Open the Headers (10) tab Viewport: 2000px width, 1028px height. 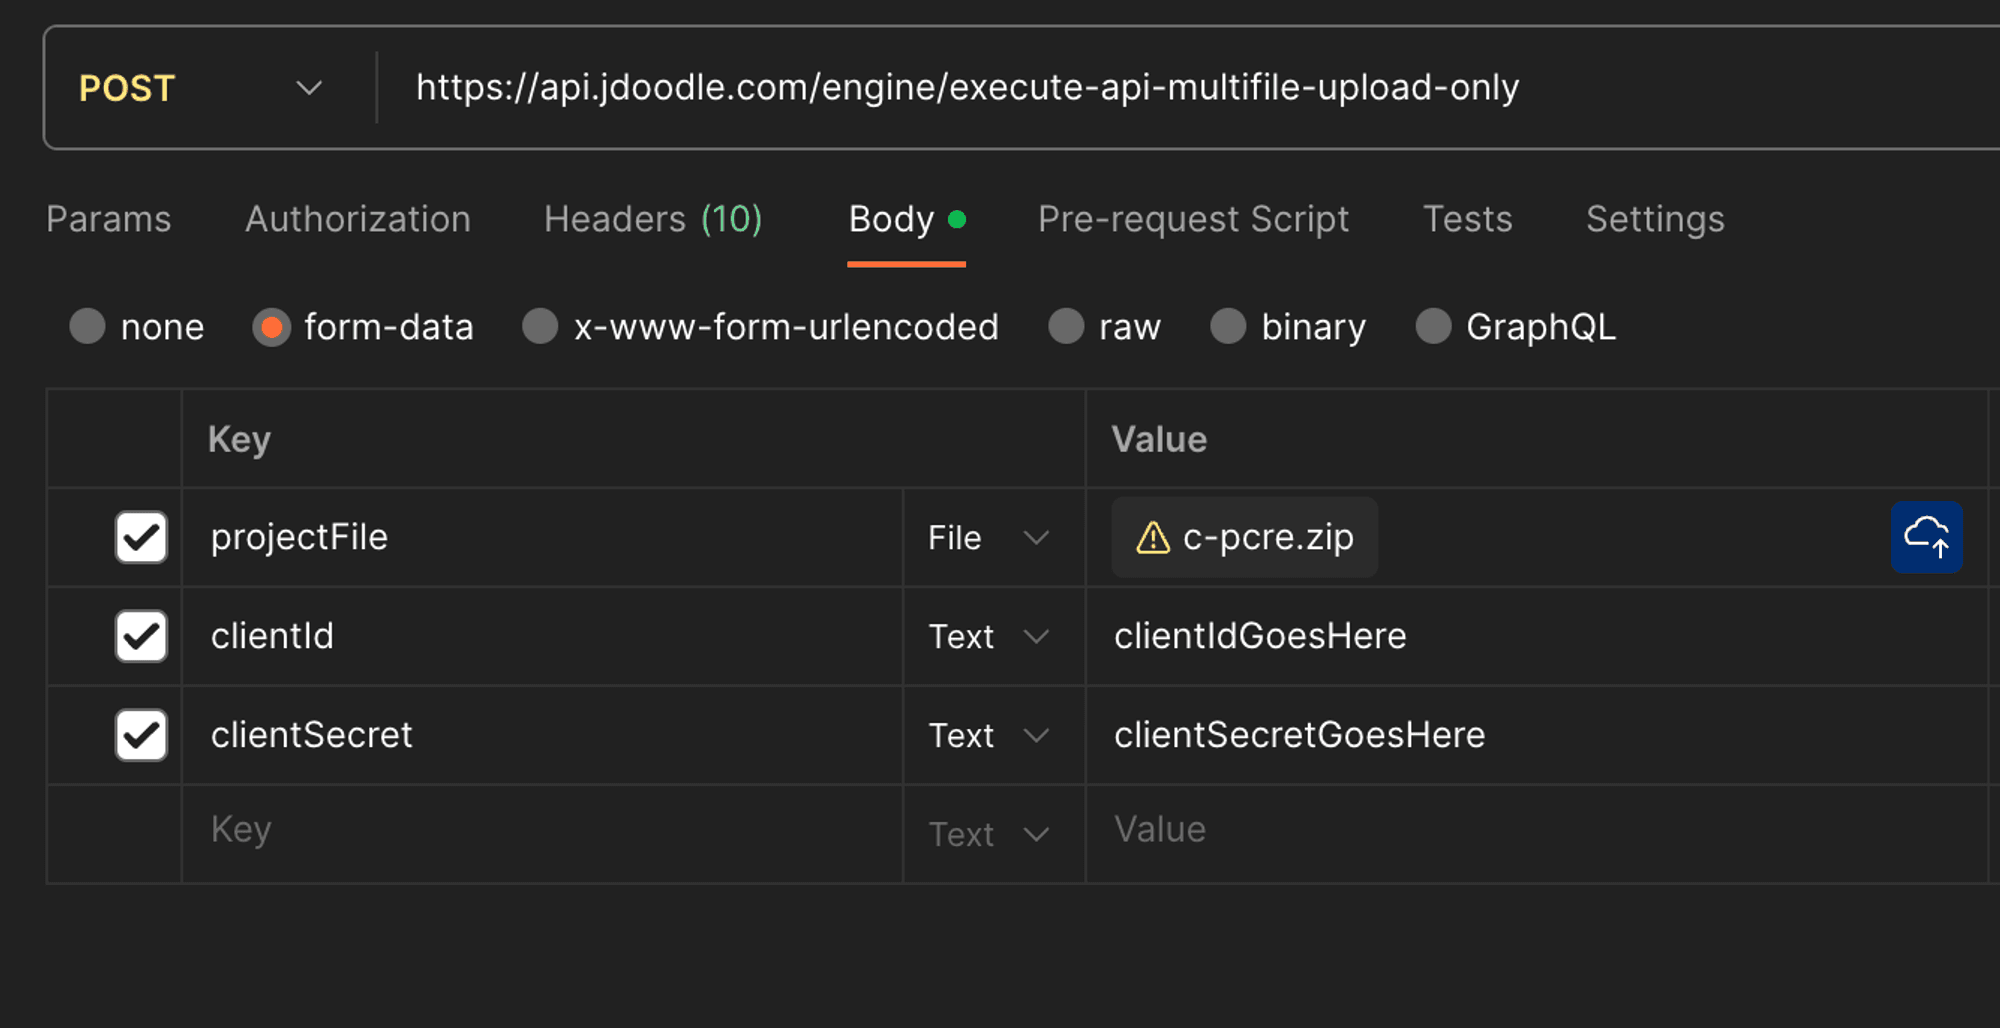click(653, 219)
